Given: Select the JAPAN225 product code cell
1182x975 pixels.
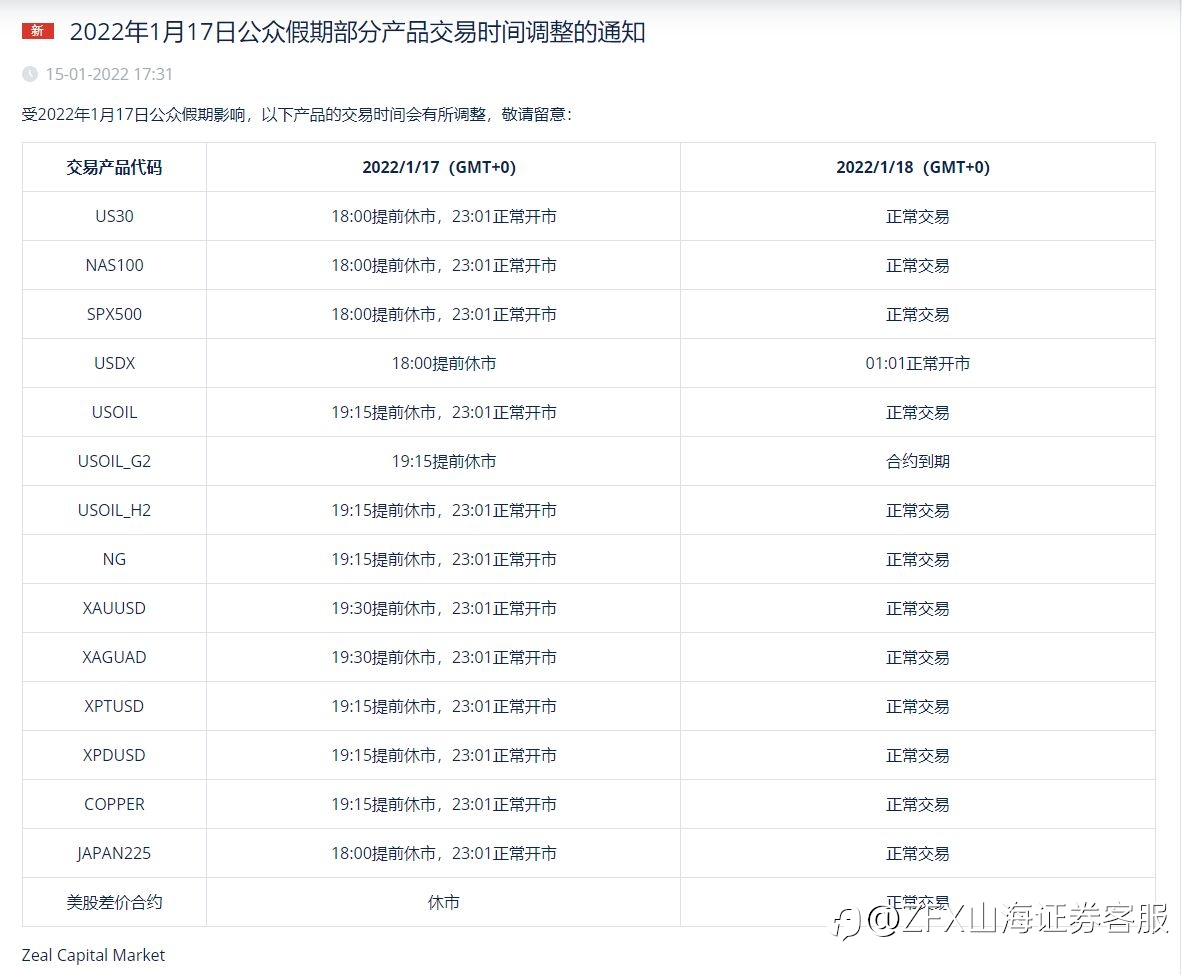Looking at the screenshot, I should coord(115,854).
